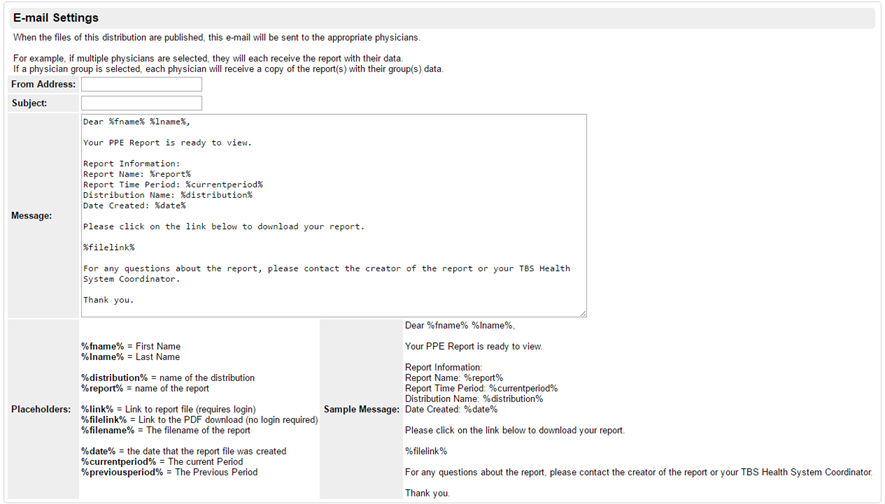885x504 pixels.
Task: Grab the Message textarea resize handle
Action: pos(583,313)
